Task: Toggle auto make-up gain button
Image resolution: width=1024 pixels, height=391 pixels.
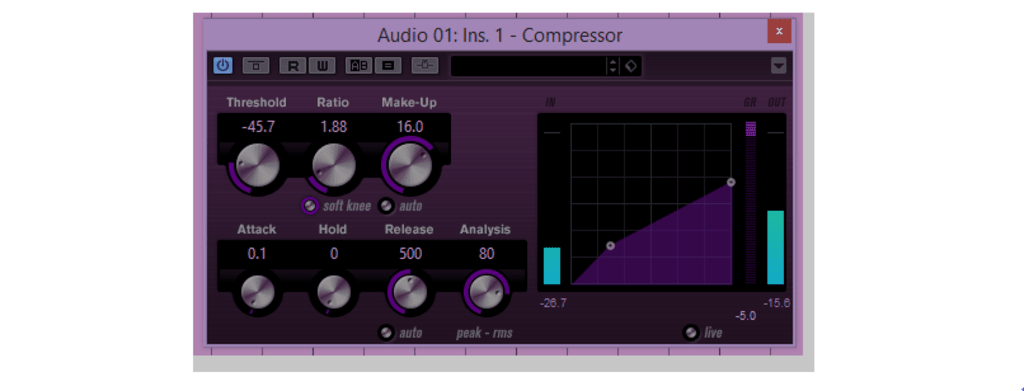Action: 387,206
